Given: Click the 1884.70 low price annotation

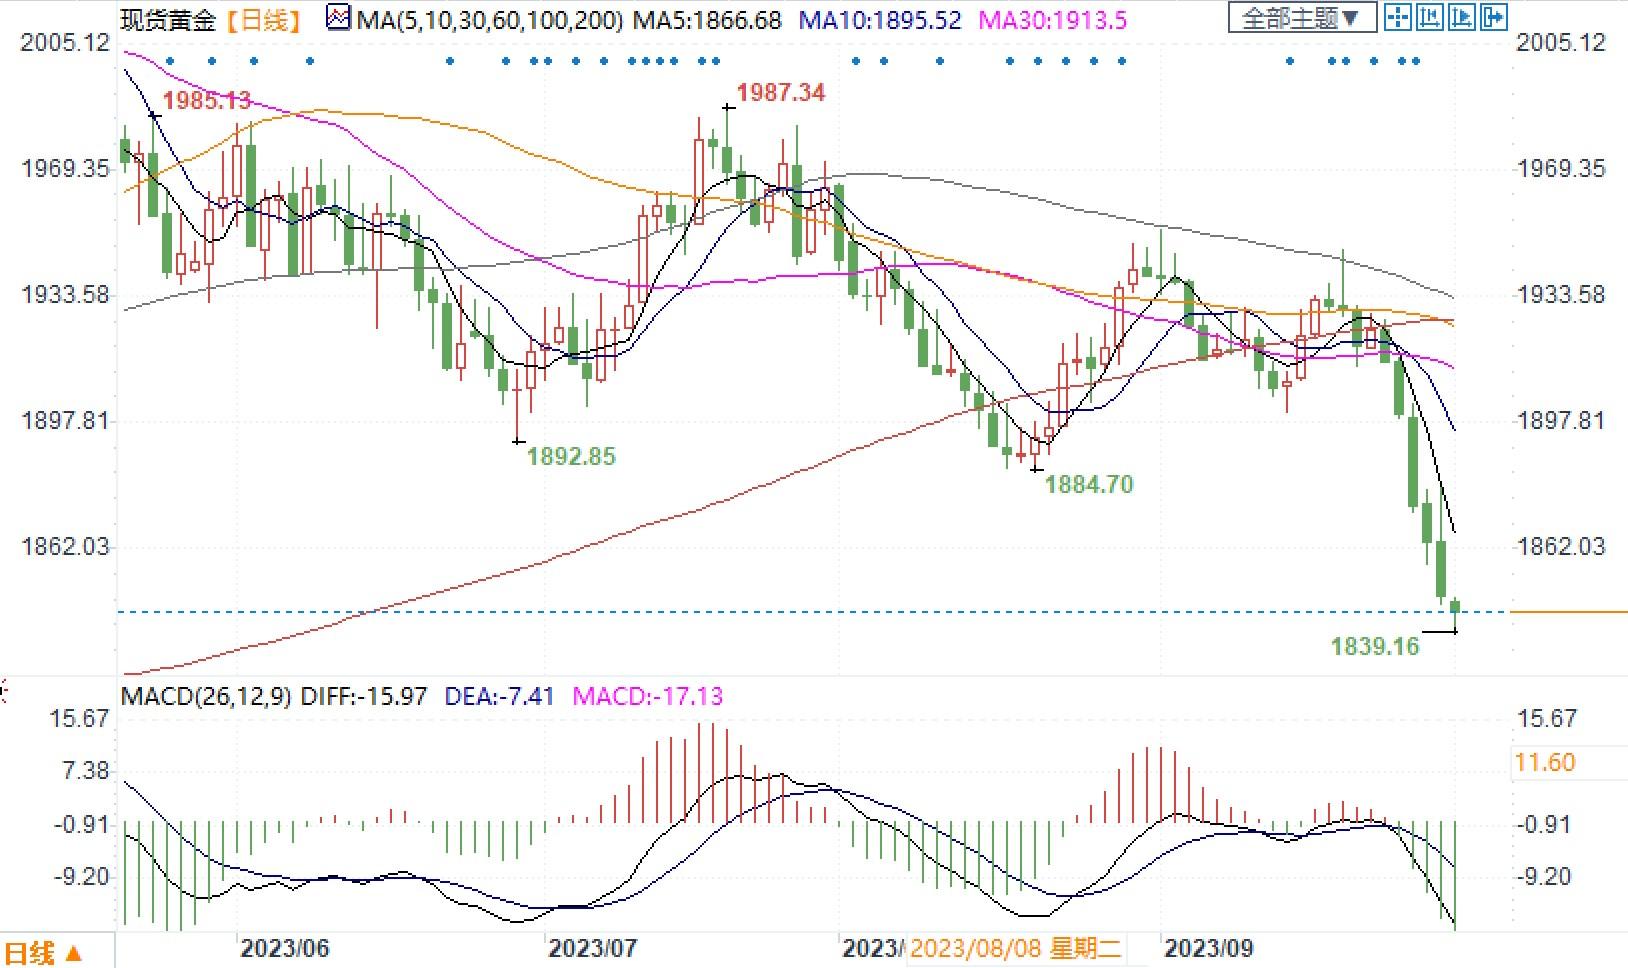Looking at the screenshot, I should point(1088,485).
